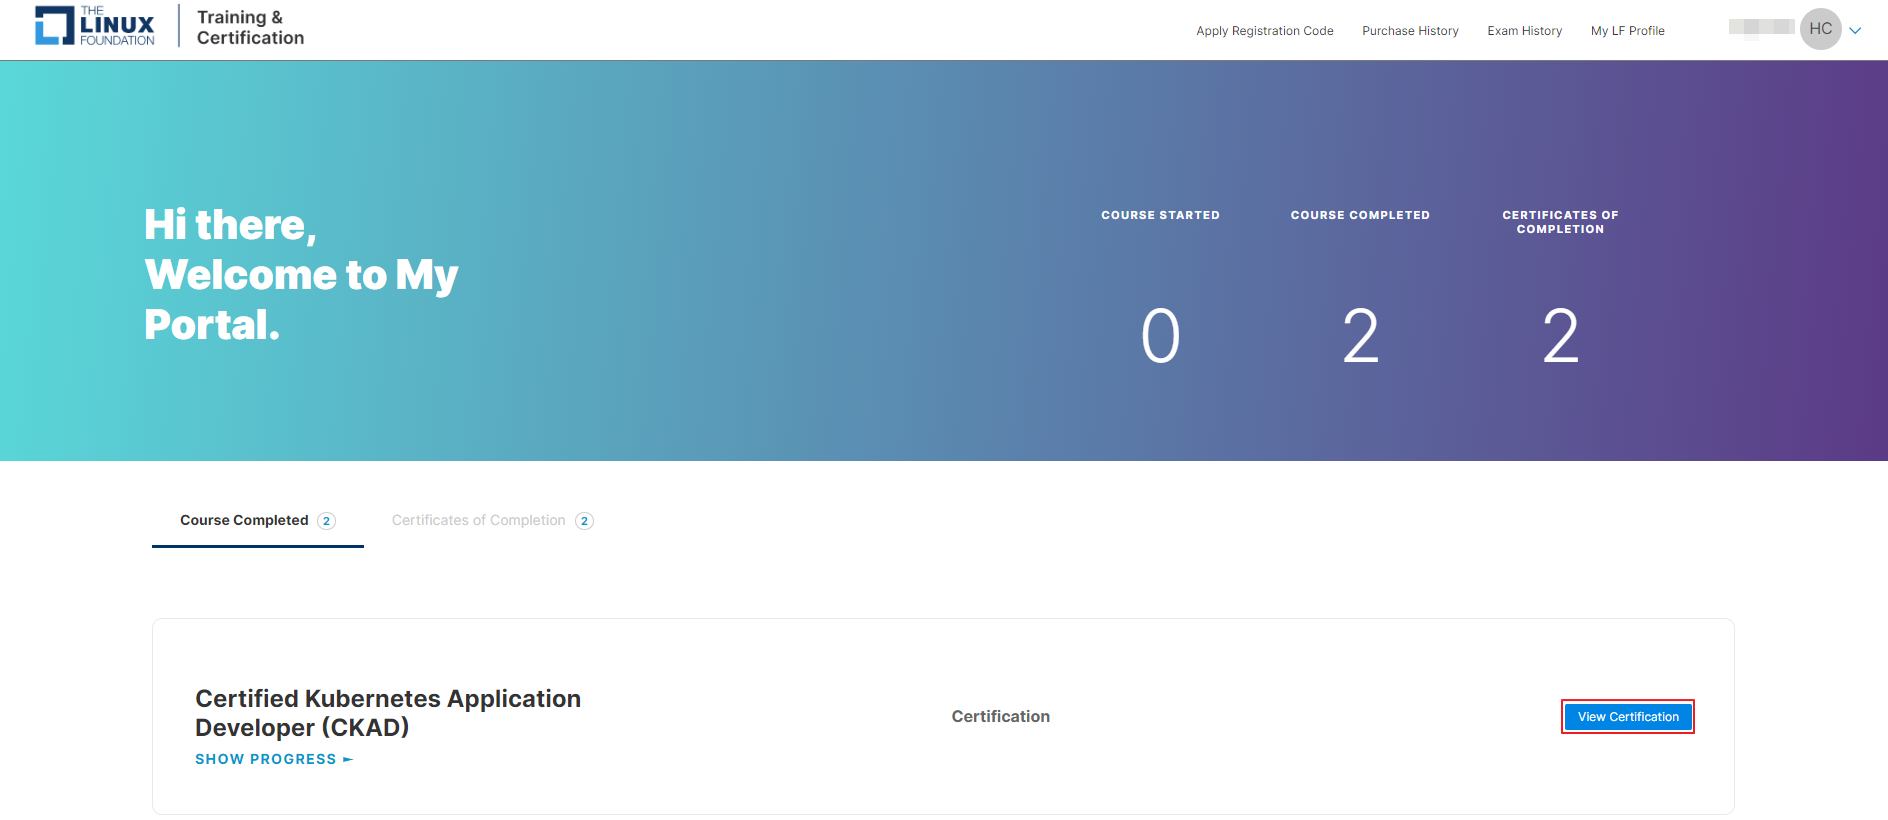The width and height of the screenshot is (1888, 820).
Task: Expand the account dropdown chevron
Action: (x=1855, y=30)
